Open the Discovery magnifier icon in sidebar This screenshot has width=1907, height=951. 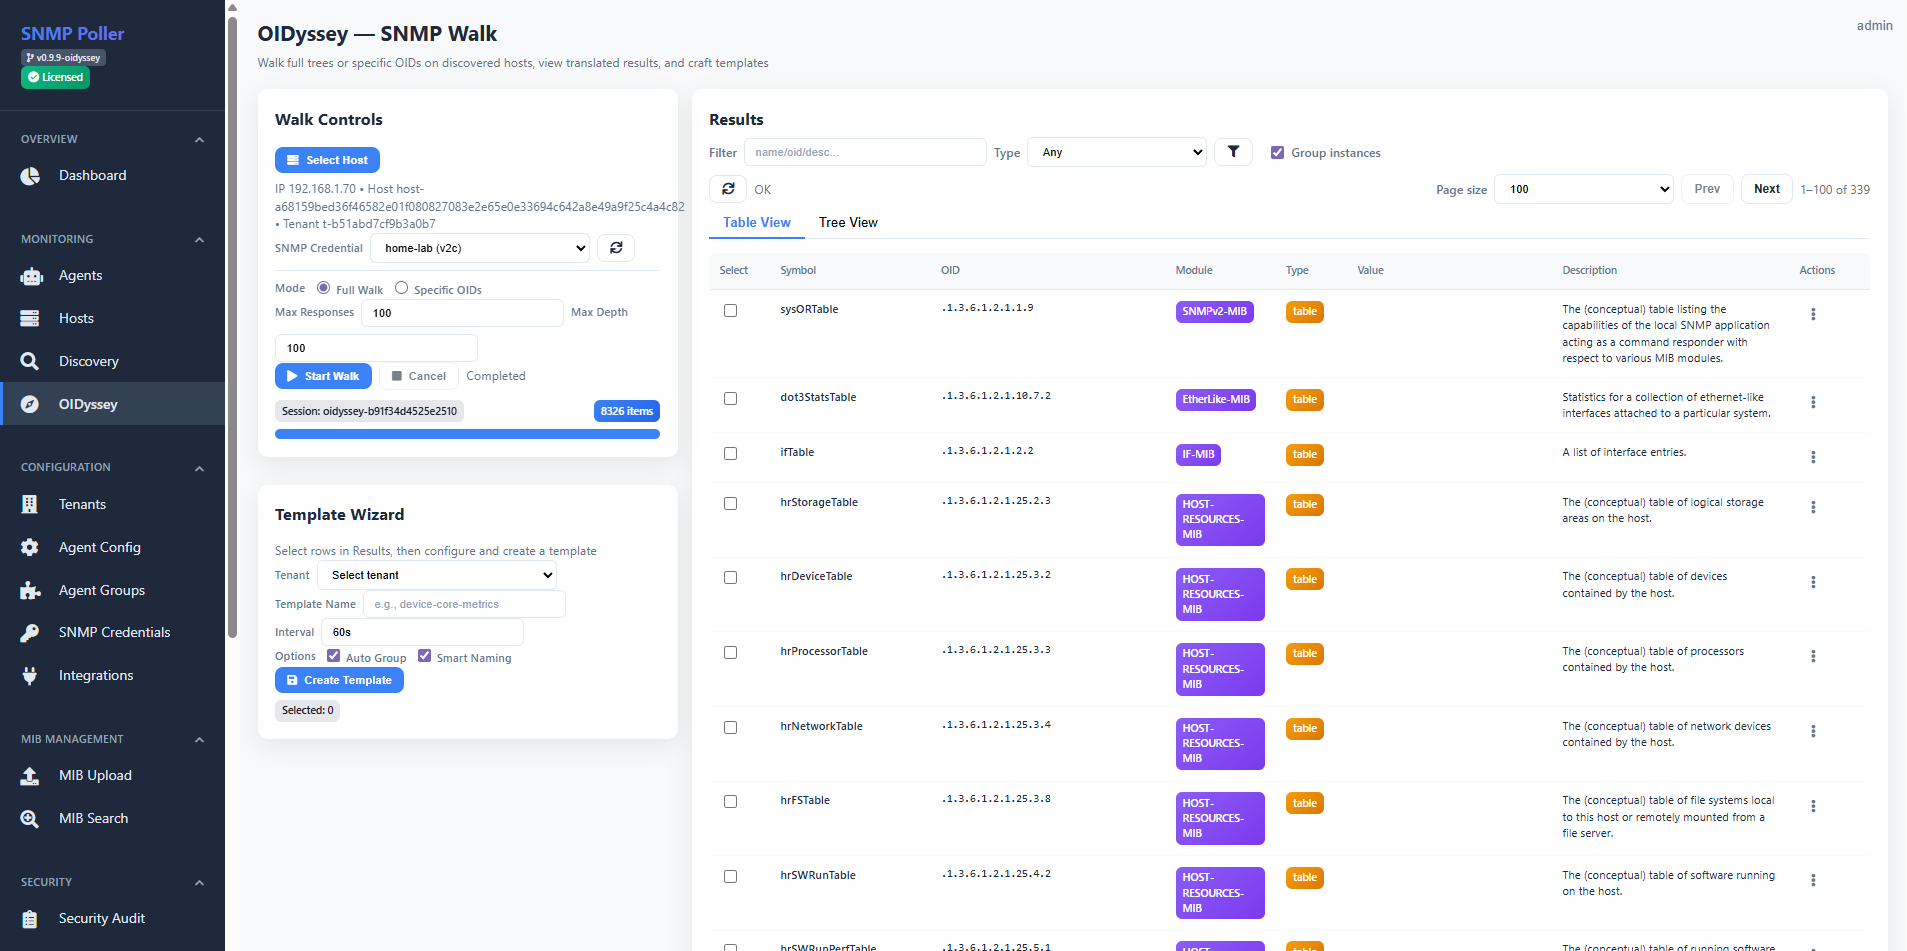(30, 361)
